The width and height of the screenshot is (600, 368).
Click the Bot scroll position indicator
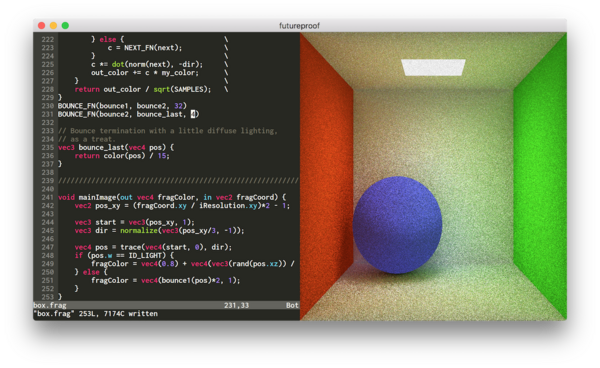tap(292, 305)
